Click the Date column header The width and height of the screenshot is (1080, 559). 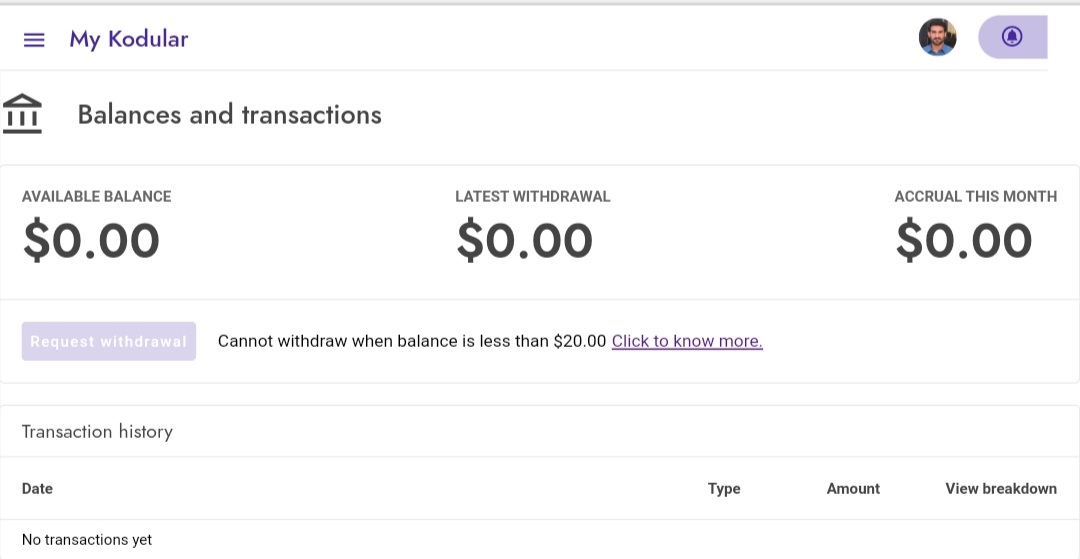(37, 489)
